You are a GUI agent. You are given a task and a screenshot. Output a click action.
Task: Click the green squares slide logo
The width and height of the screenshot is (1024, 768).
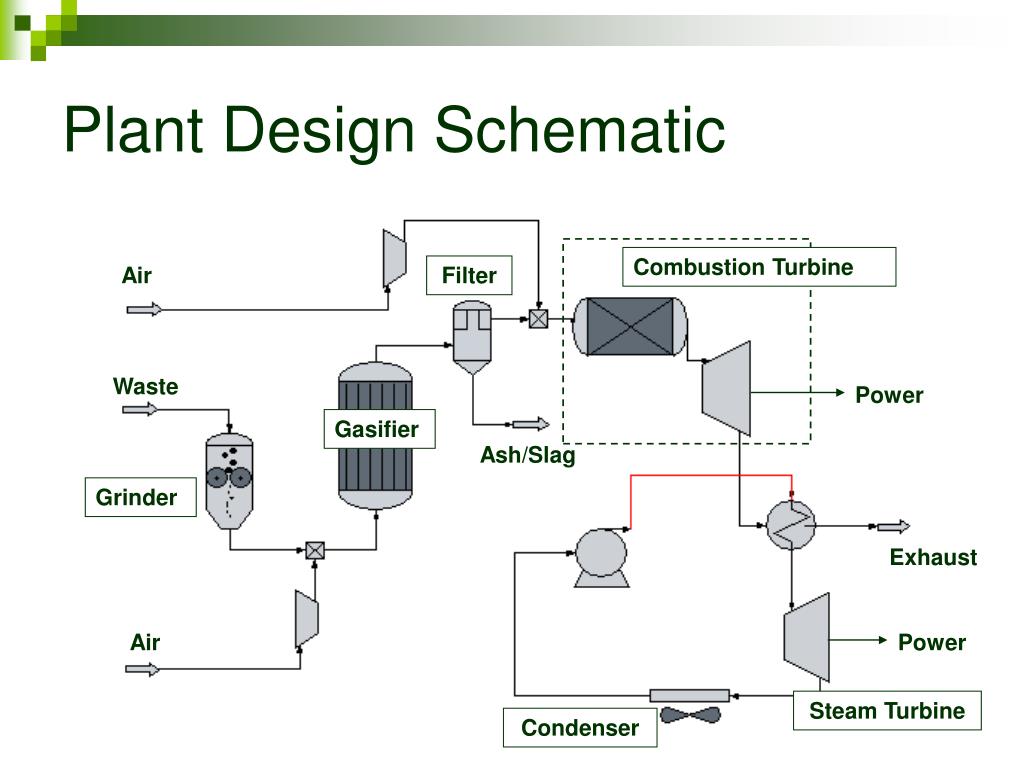point(39,29)
